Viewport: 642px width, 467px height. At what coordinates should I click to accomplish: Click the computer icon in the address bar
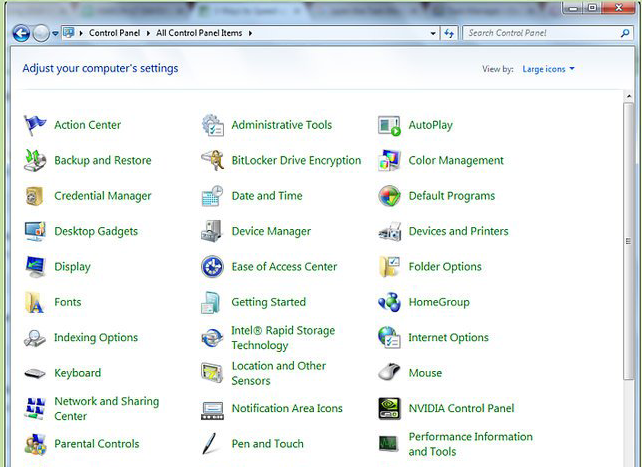pyautogui.click(x=69, y=33)
